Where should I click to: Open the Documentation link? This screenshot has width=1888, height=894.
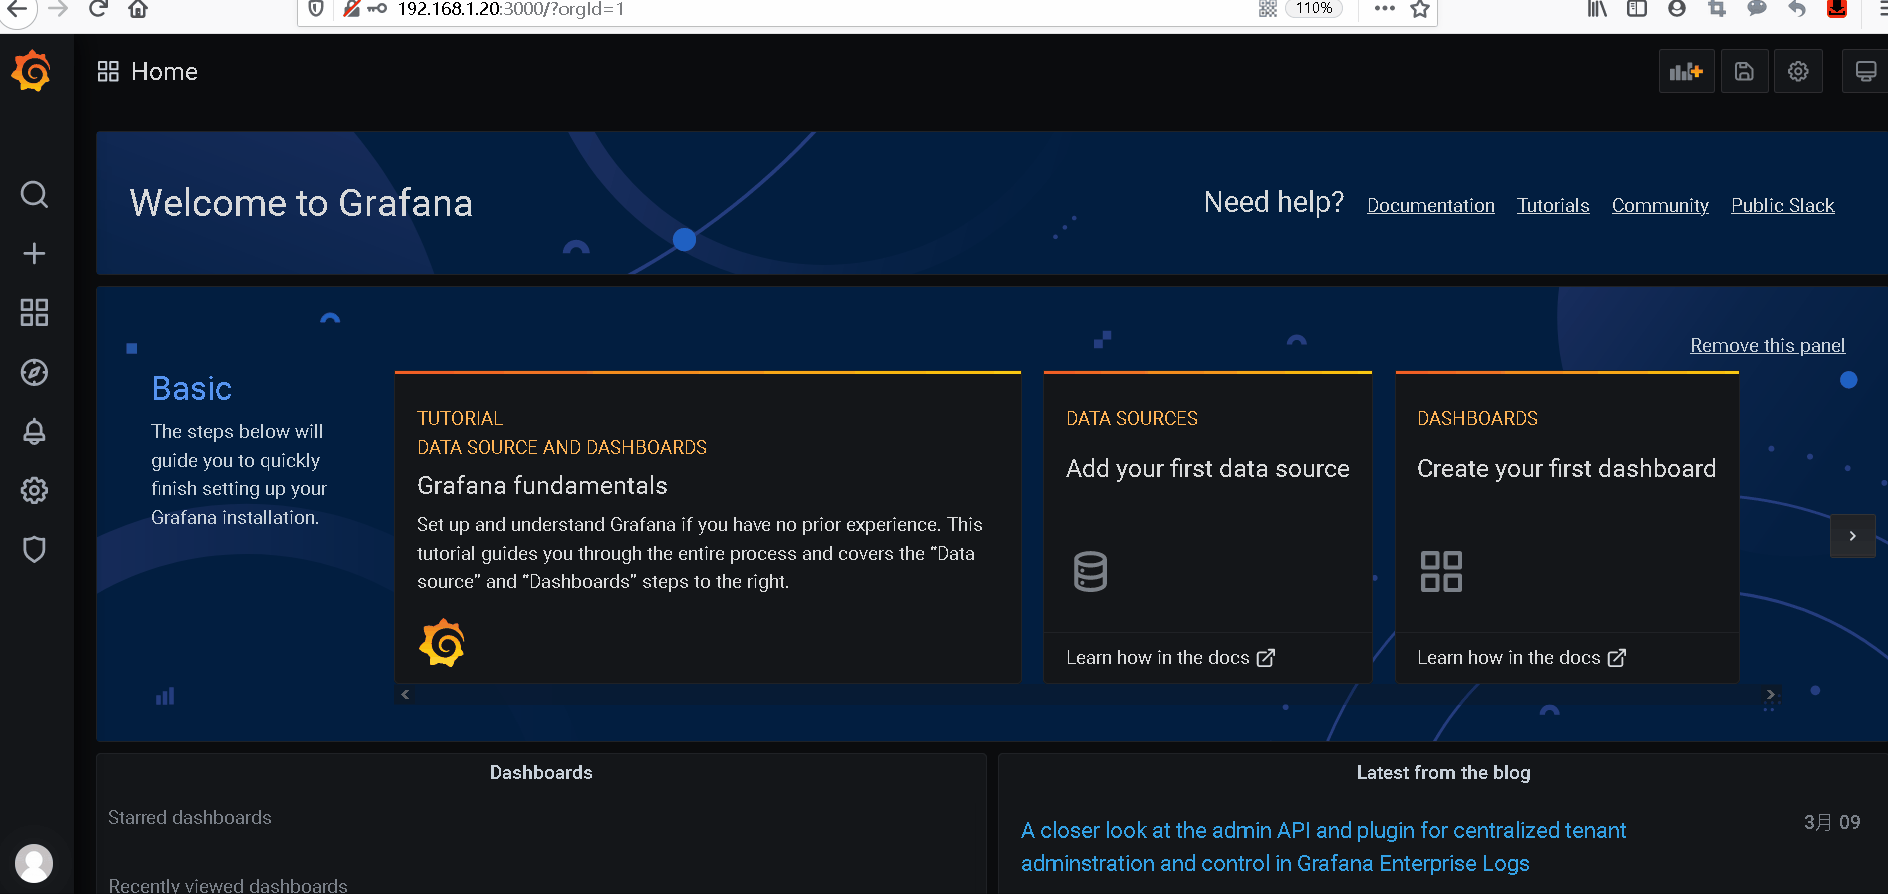coord(1431,205)
